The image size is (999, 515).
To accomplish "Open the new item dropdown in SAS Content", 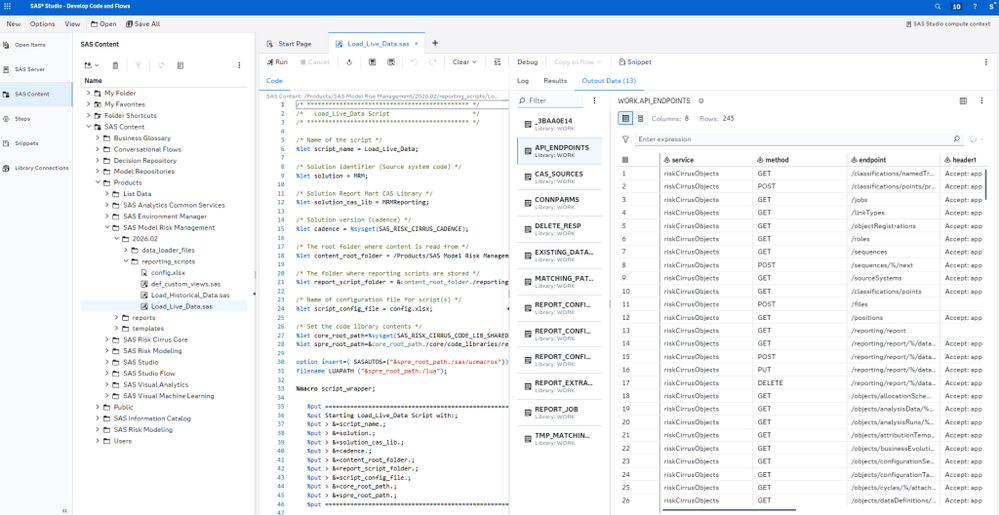I will tap(91, 65).
